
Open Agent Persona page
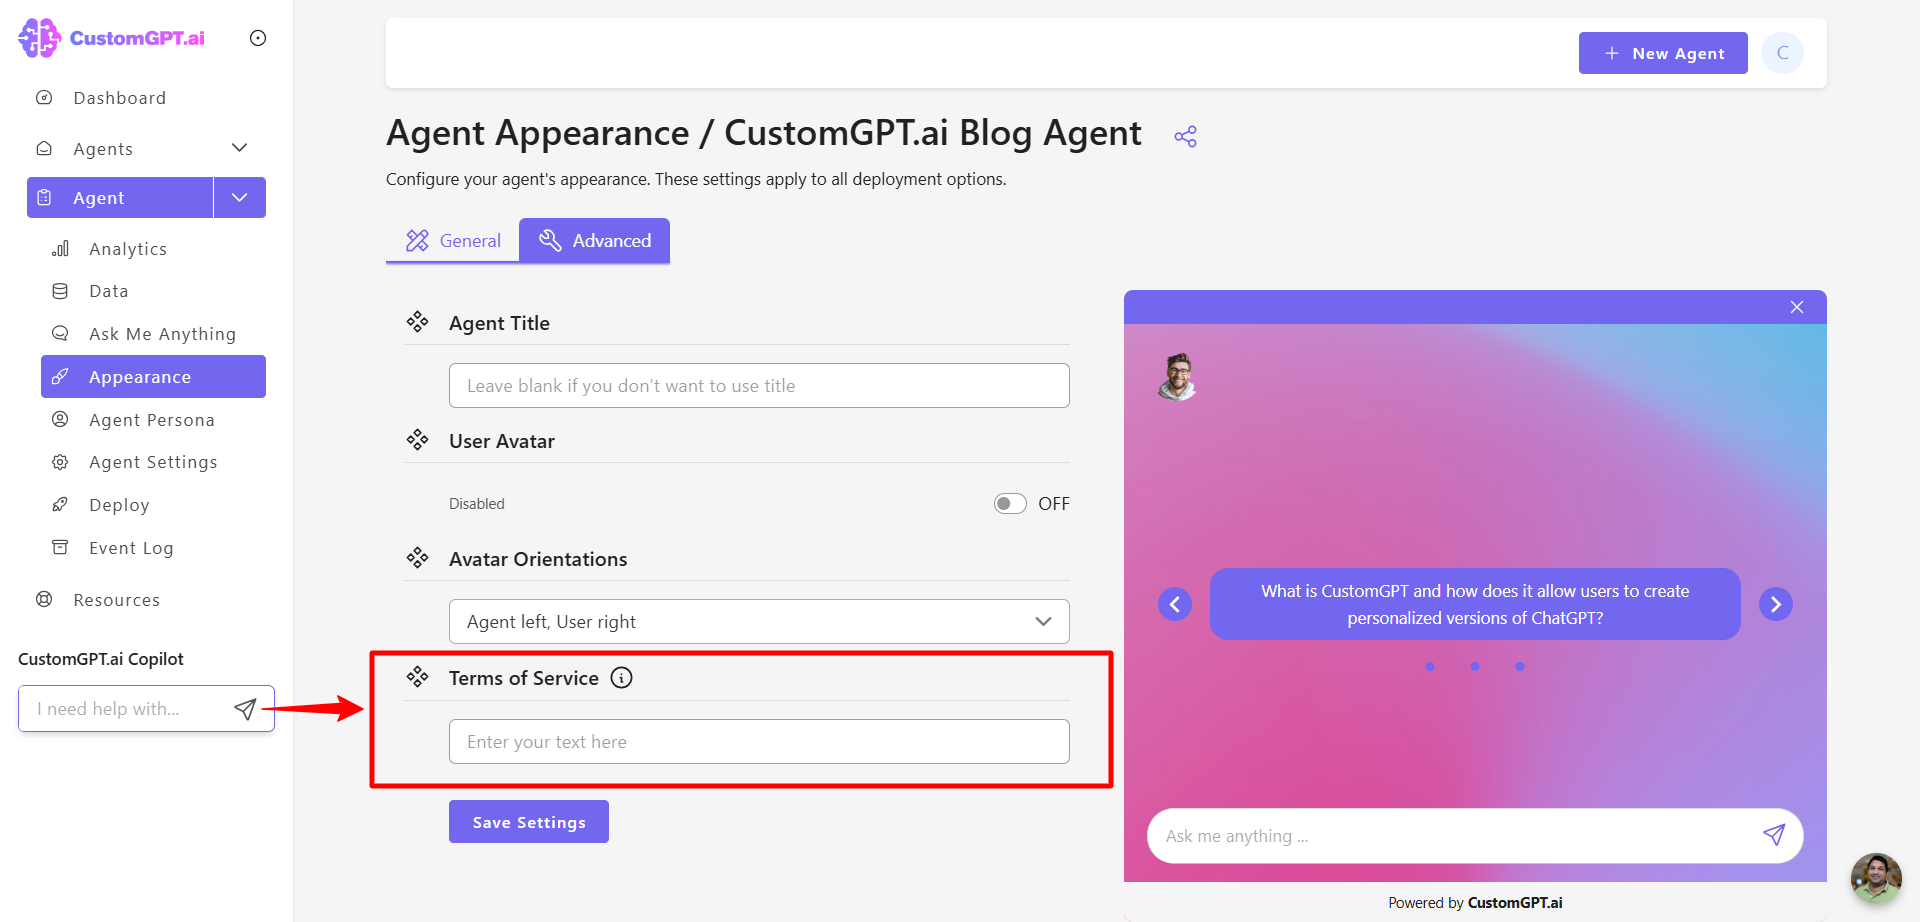click(152, 420)
